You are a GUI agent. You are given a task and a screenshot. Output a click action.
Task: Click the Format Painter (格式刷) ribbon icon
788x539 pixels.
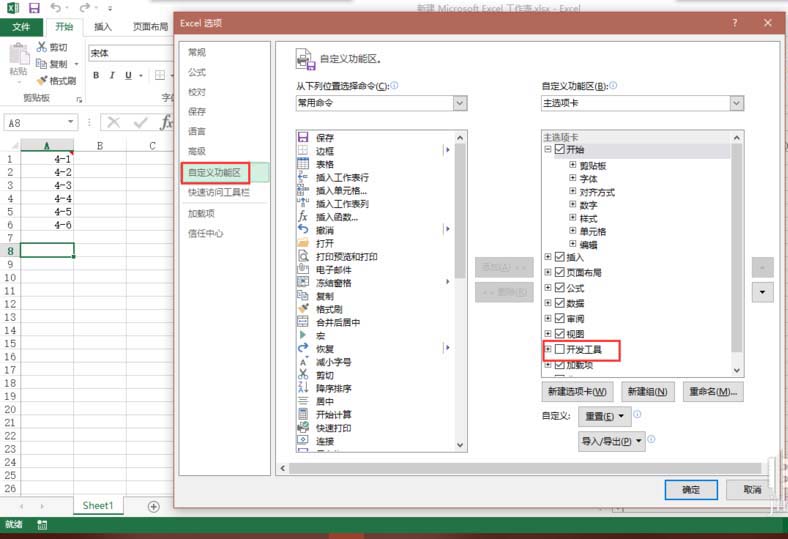point(42,80)
